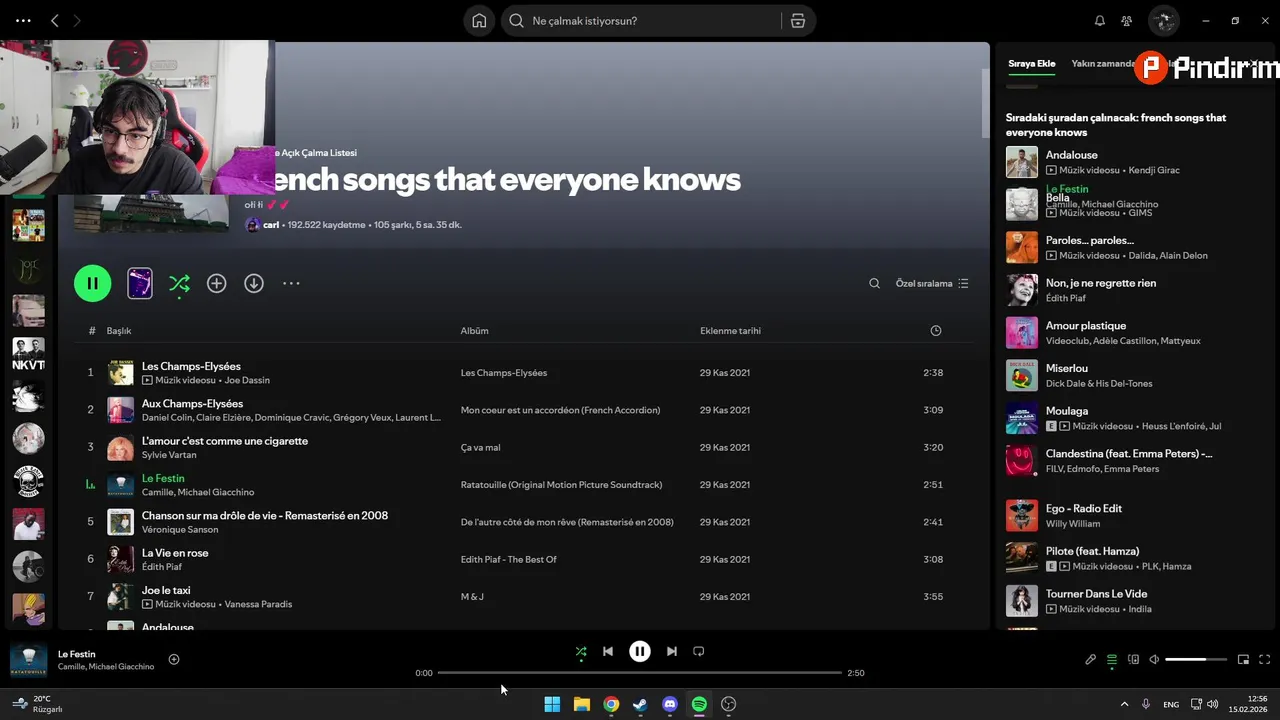
Task: Sort by the Albüm column header
Action: tap(474, 331)
